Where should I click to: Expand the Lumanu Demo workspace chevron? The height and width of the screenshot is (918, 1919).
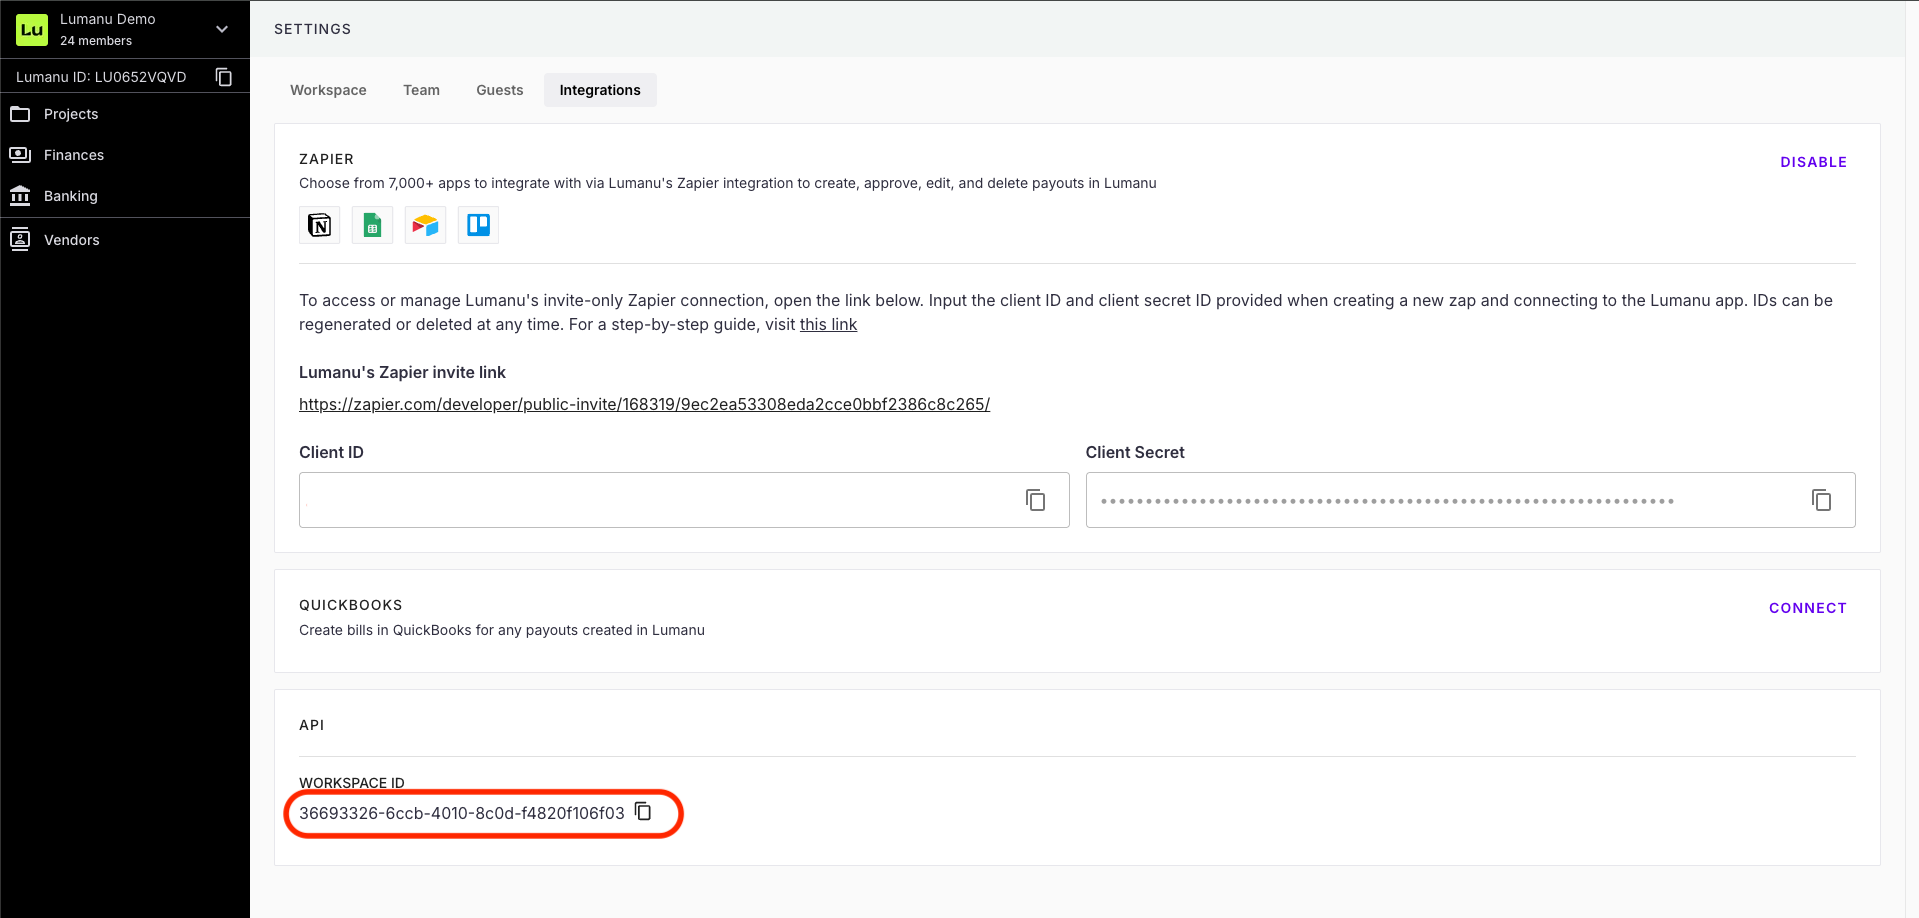coord(222,29)
